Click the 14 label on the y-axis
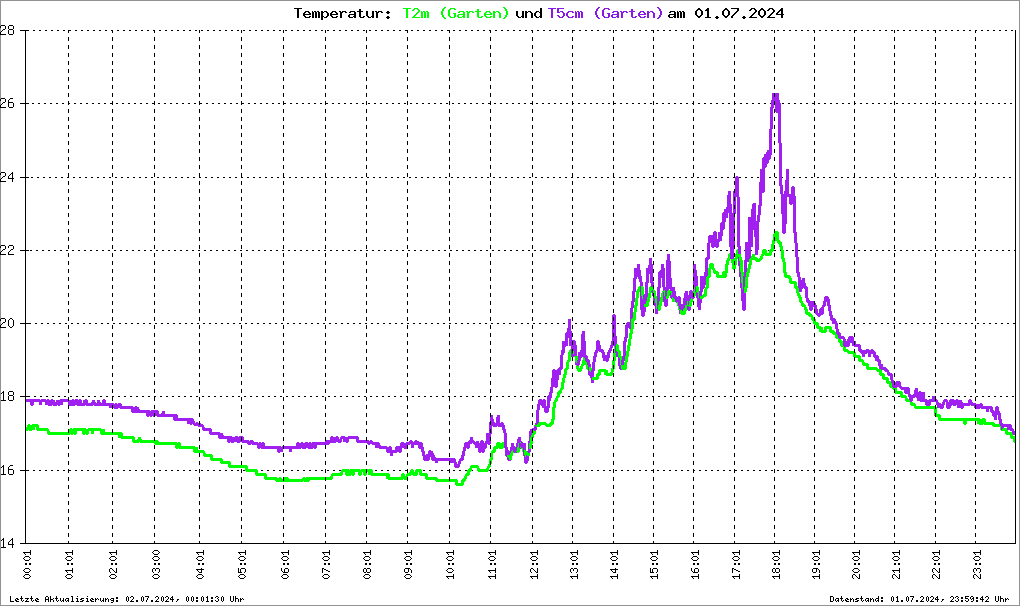 point(8,543)
